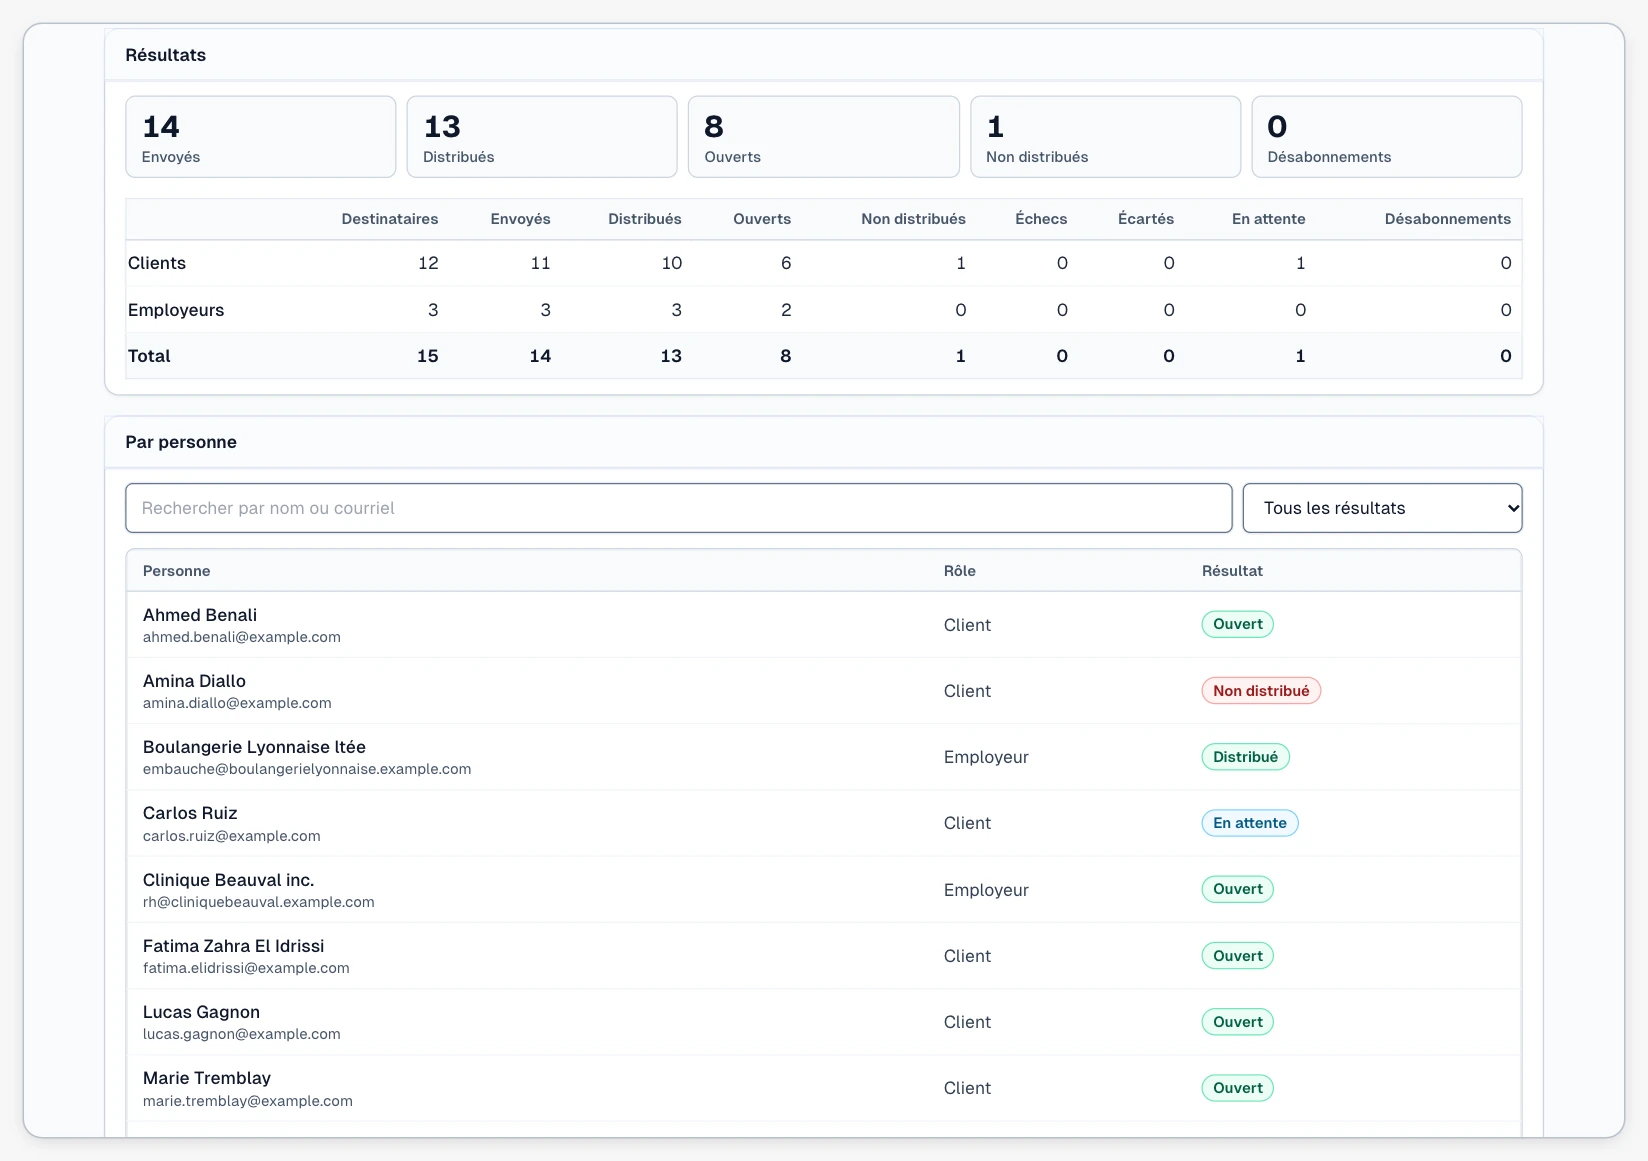This screenshot has height=1161, width=1648.
Task: Click Carlos Ruiz's 'En attente' badge
Action: click(1249, 823)
